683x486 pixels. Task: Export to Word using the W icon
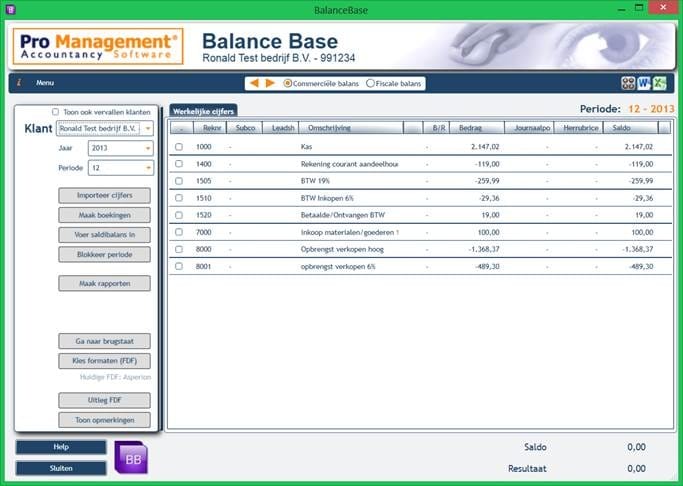click(644, 83)
